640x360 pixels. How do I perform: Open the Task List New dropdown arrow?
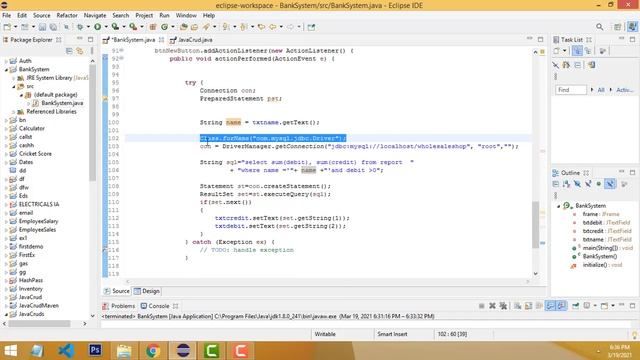564,51
